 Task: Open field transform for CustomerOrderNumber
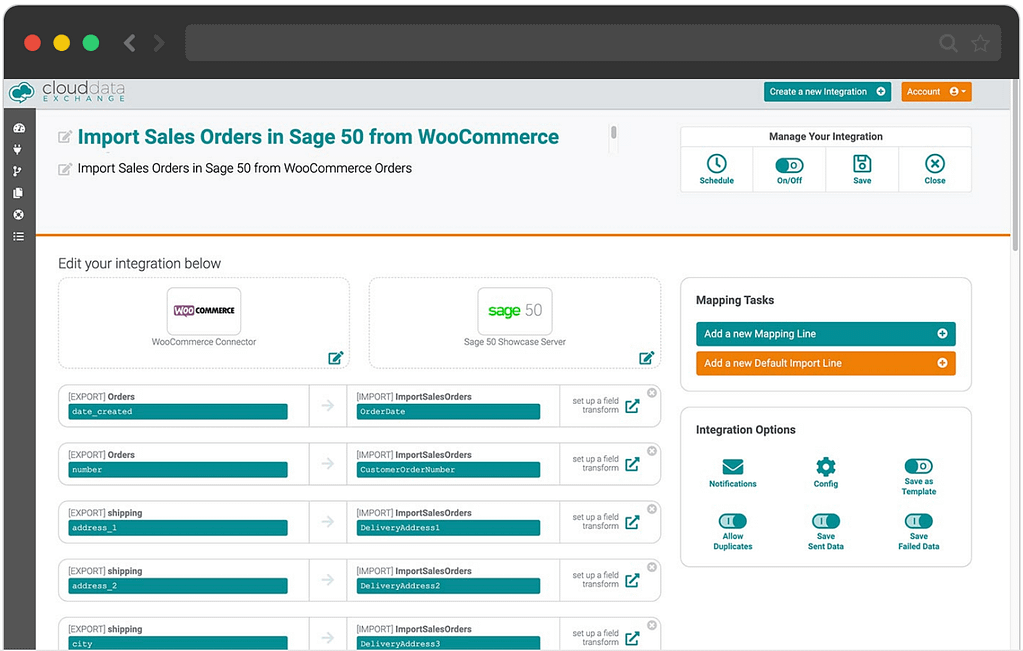point(632,464)
